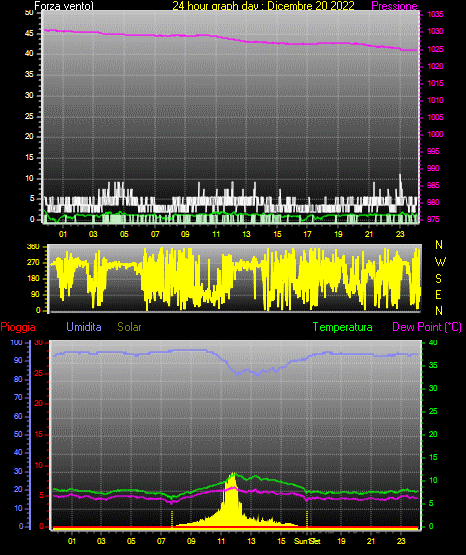Click the 1010 pressure axis value
The height and width of the screenshot is (555, 466).
pyautogui.click(x=435, y=100)
